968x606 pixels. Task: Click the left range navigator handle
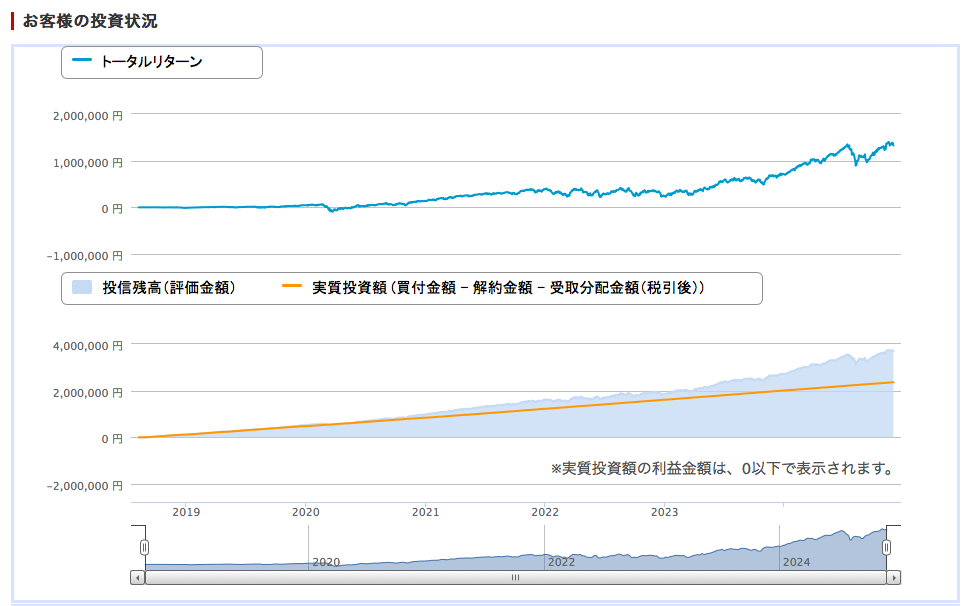point(144,547)
